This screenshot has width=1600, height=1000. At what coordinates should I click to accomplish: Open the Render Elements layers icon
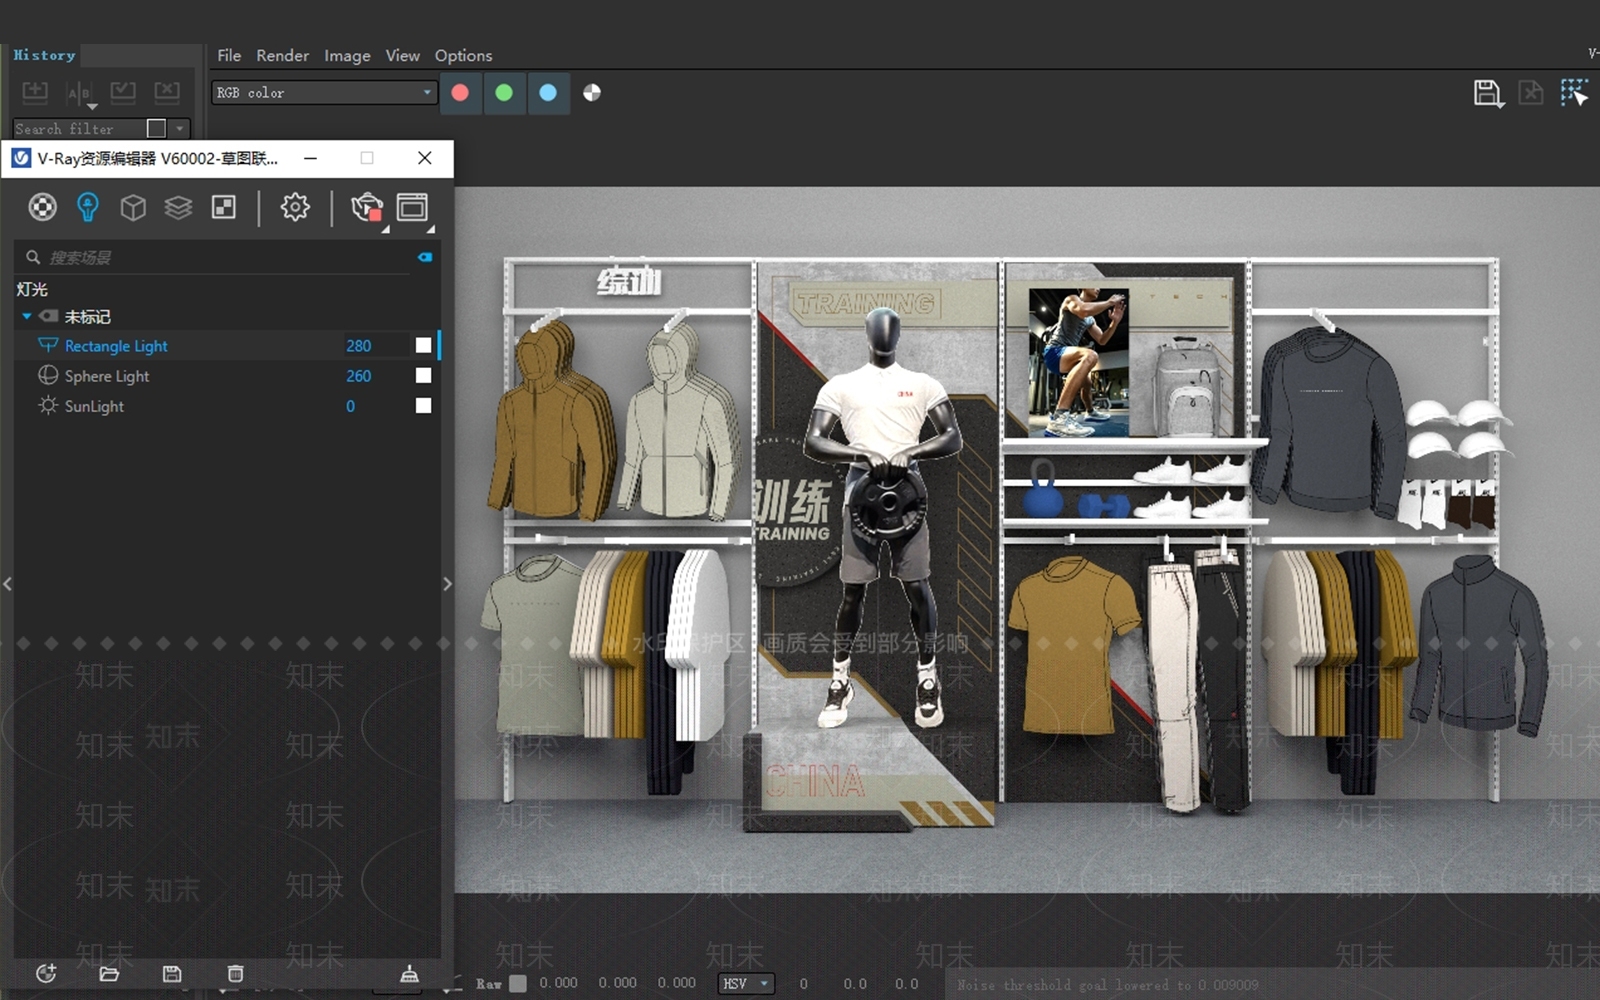click(178, 207)
